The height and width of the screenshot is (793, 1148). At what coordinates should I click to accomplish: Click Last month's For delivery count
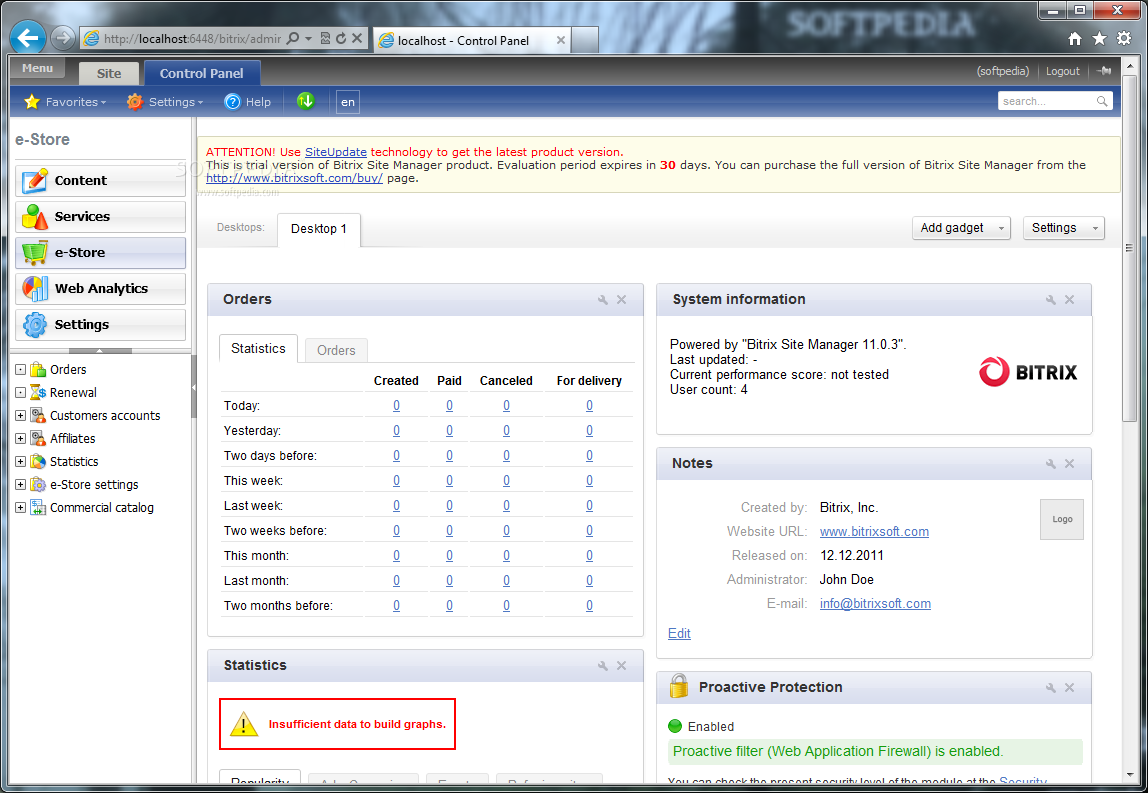(x=589, y=581)
